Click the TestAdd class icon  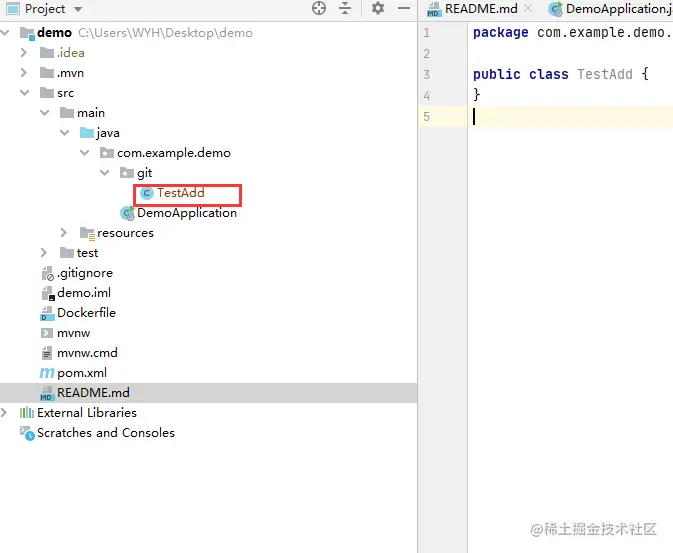click(x=147, y=193)
